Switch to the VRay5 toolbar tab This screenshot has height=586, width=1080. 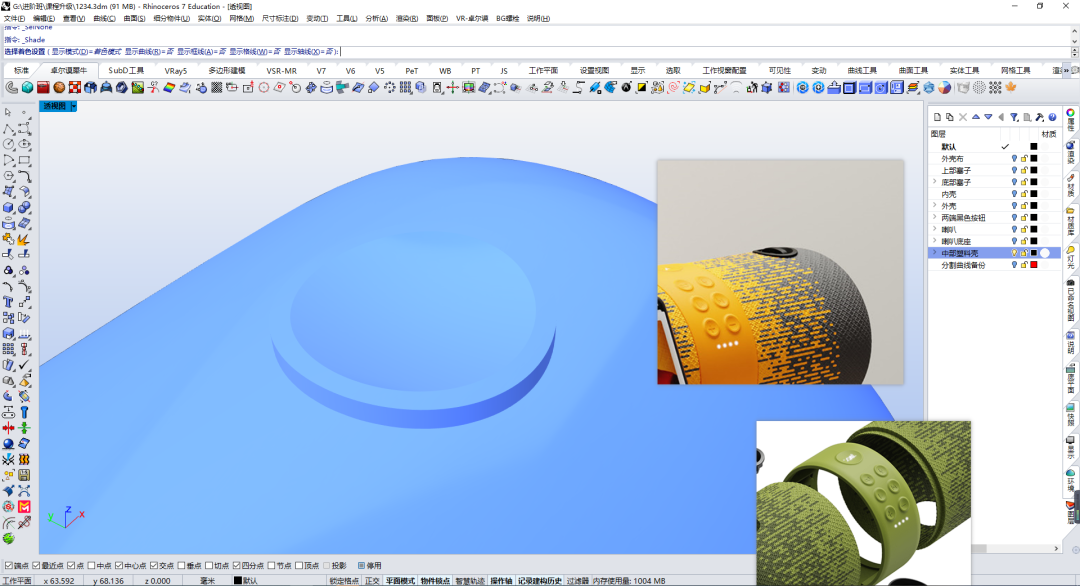tap(176, 70)
